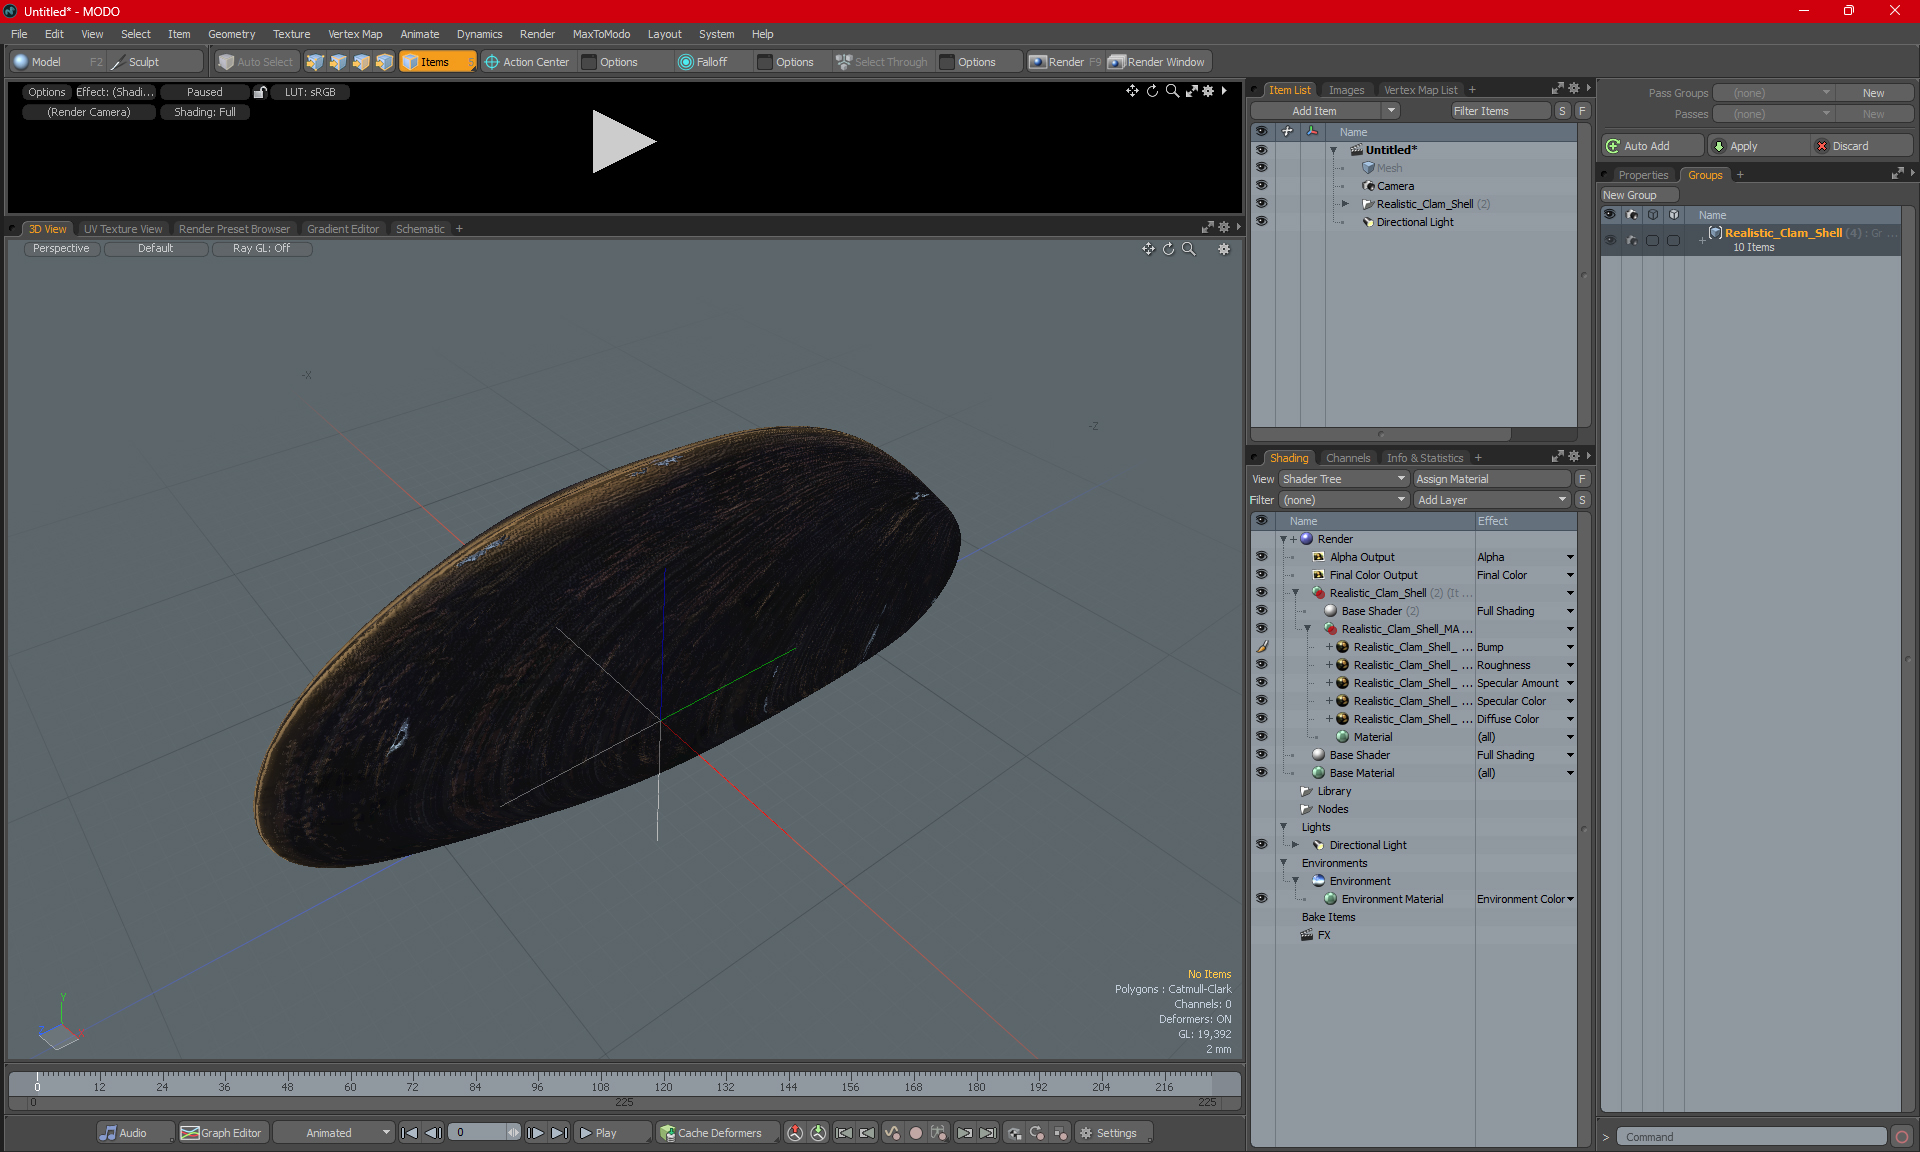Switch to Sculpt mode
The height and width of the screenshot is (1152, 1920).
point(143,62)
